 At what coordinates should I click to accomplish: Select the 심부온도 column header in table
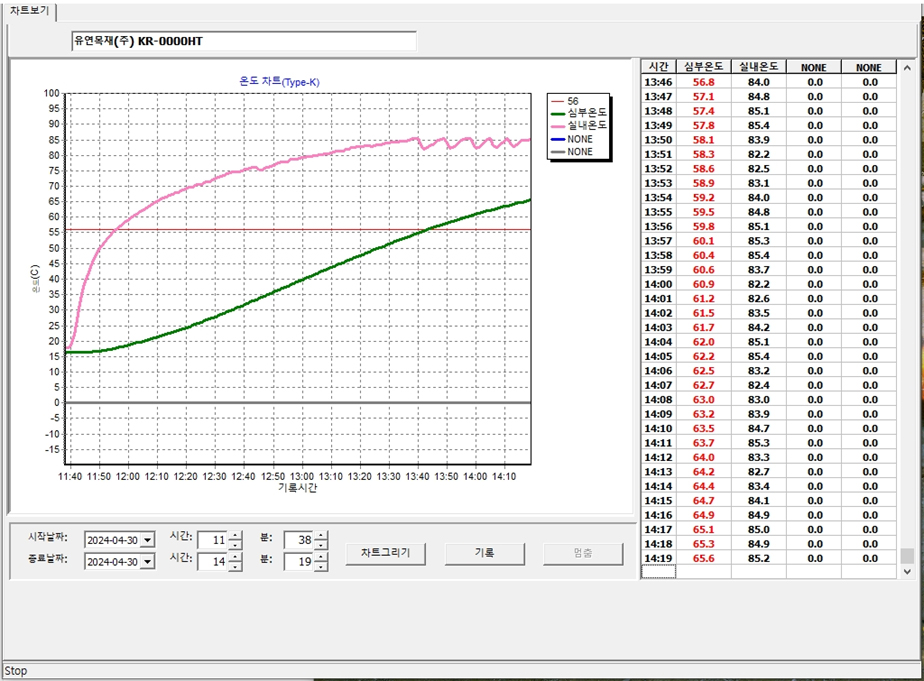(705, 66)
